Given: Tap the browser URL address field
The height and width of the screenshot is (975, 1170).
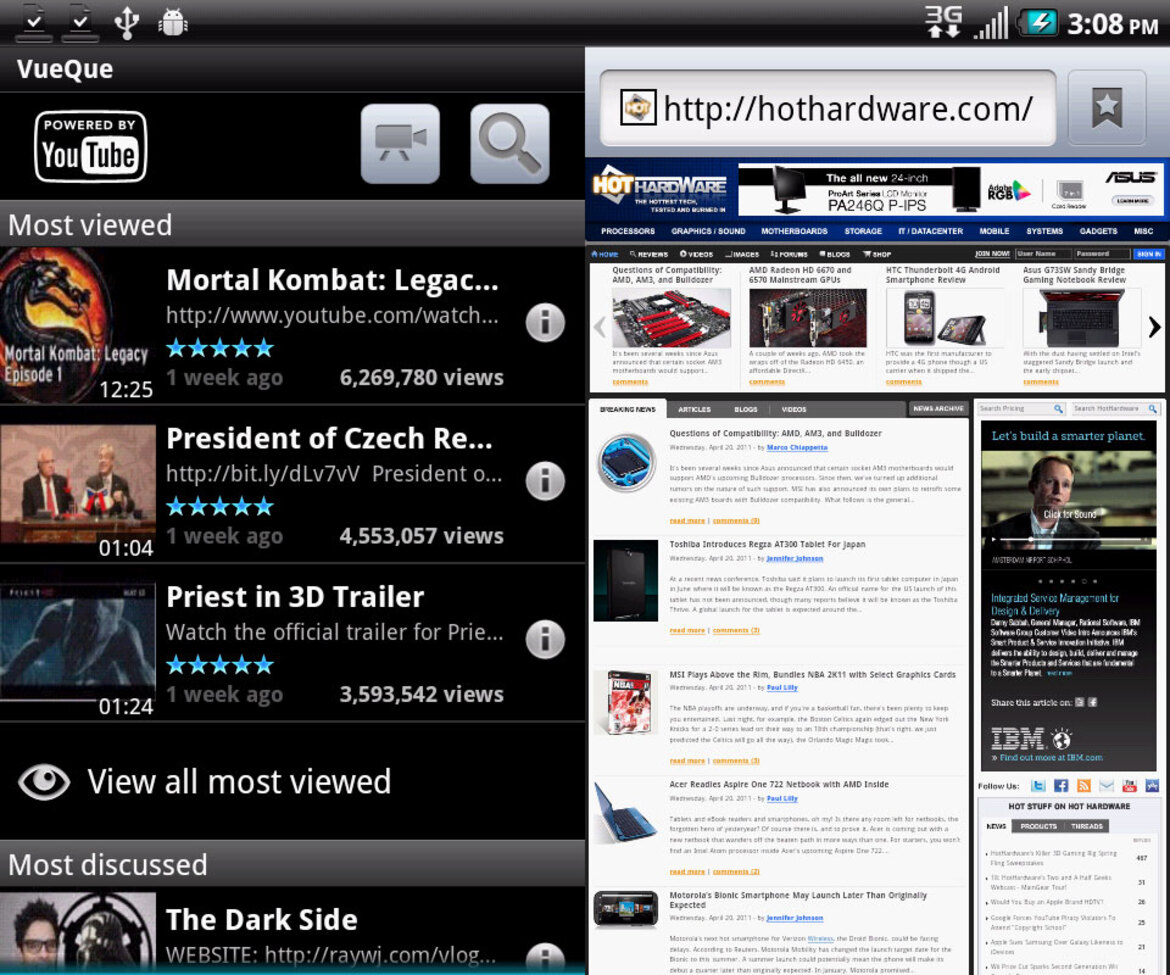Looking at the screenshot, I should (x=828, y=108).
